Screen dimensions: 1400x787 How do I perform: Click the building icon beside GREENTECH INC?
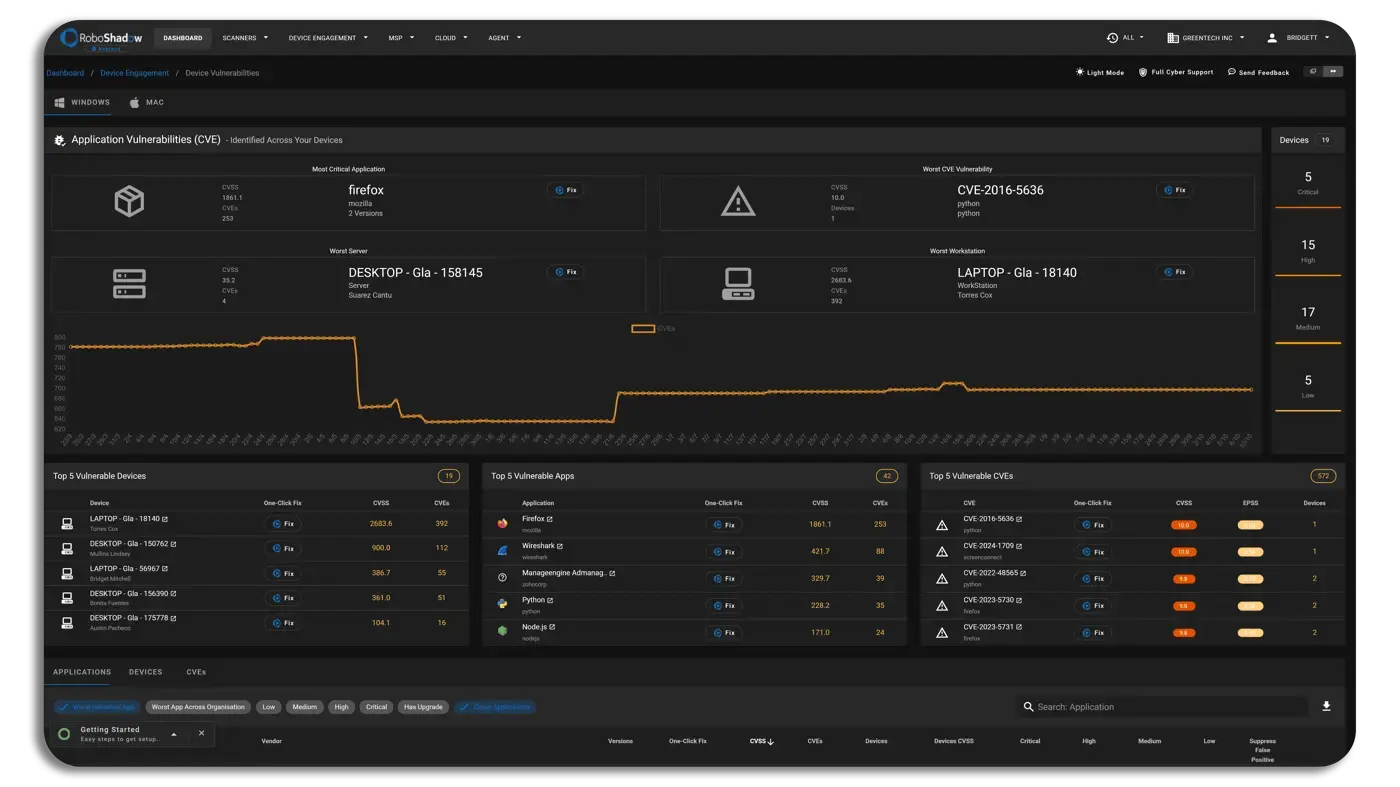[x=1173, y=38]
